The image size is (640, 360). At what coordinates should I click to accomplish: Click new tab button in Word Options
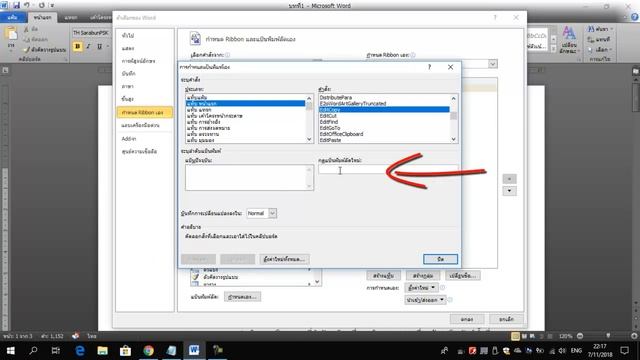(383, 276)
